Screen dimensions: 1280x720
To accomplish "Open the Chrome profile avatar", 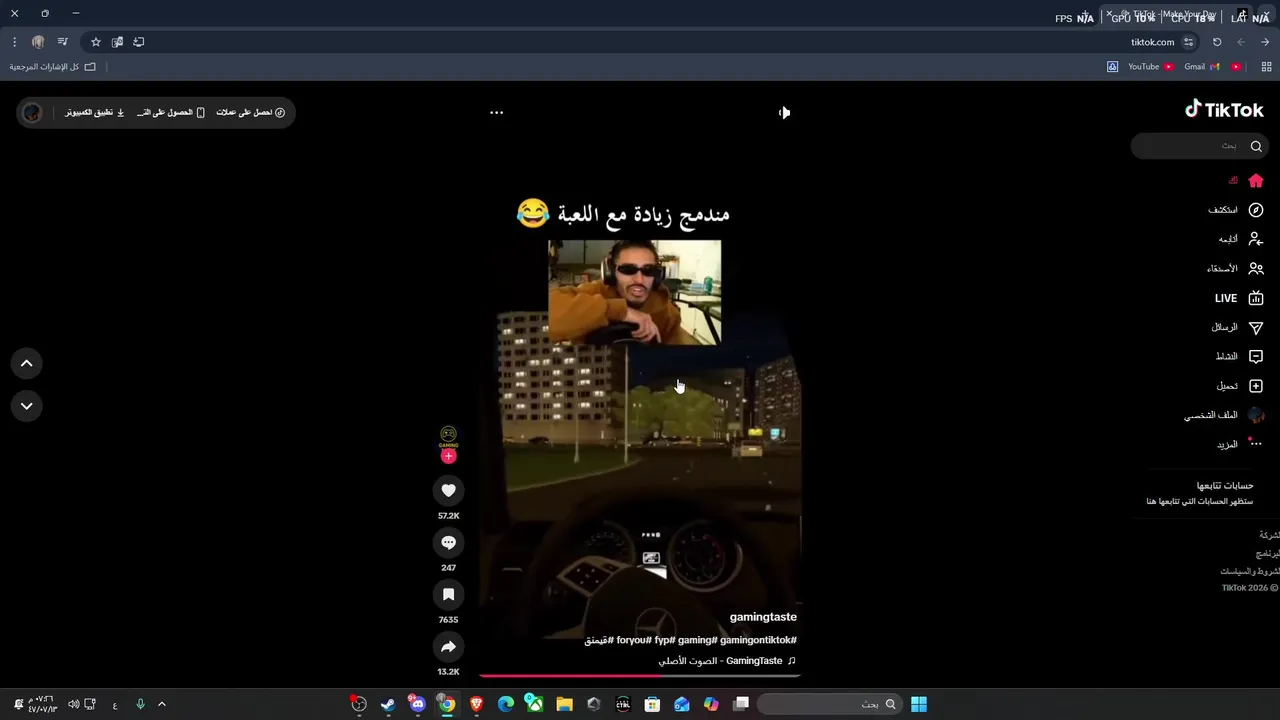I will (x=38, y=42).
